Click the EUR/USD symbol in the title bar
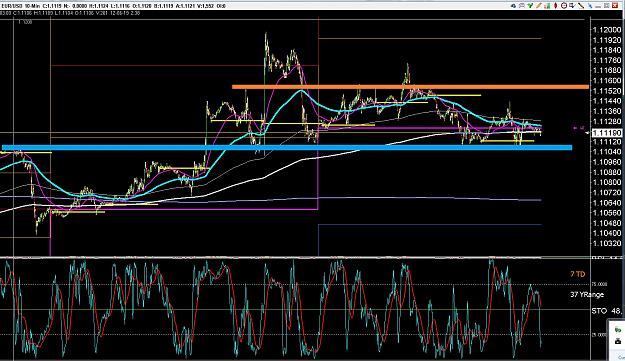Screen dimensions: 625x361 tap(12, 6)
